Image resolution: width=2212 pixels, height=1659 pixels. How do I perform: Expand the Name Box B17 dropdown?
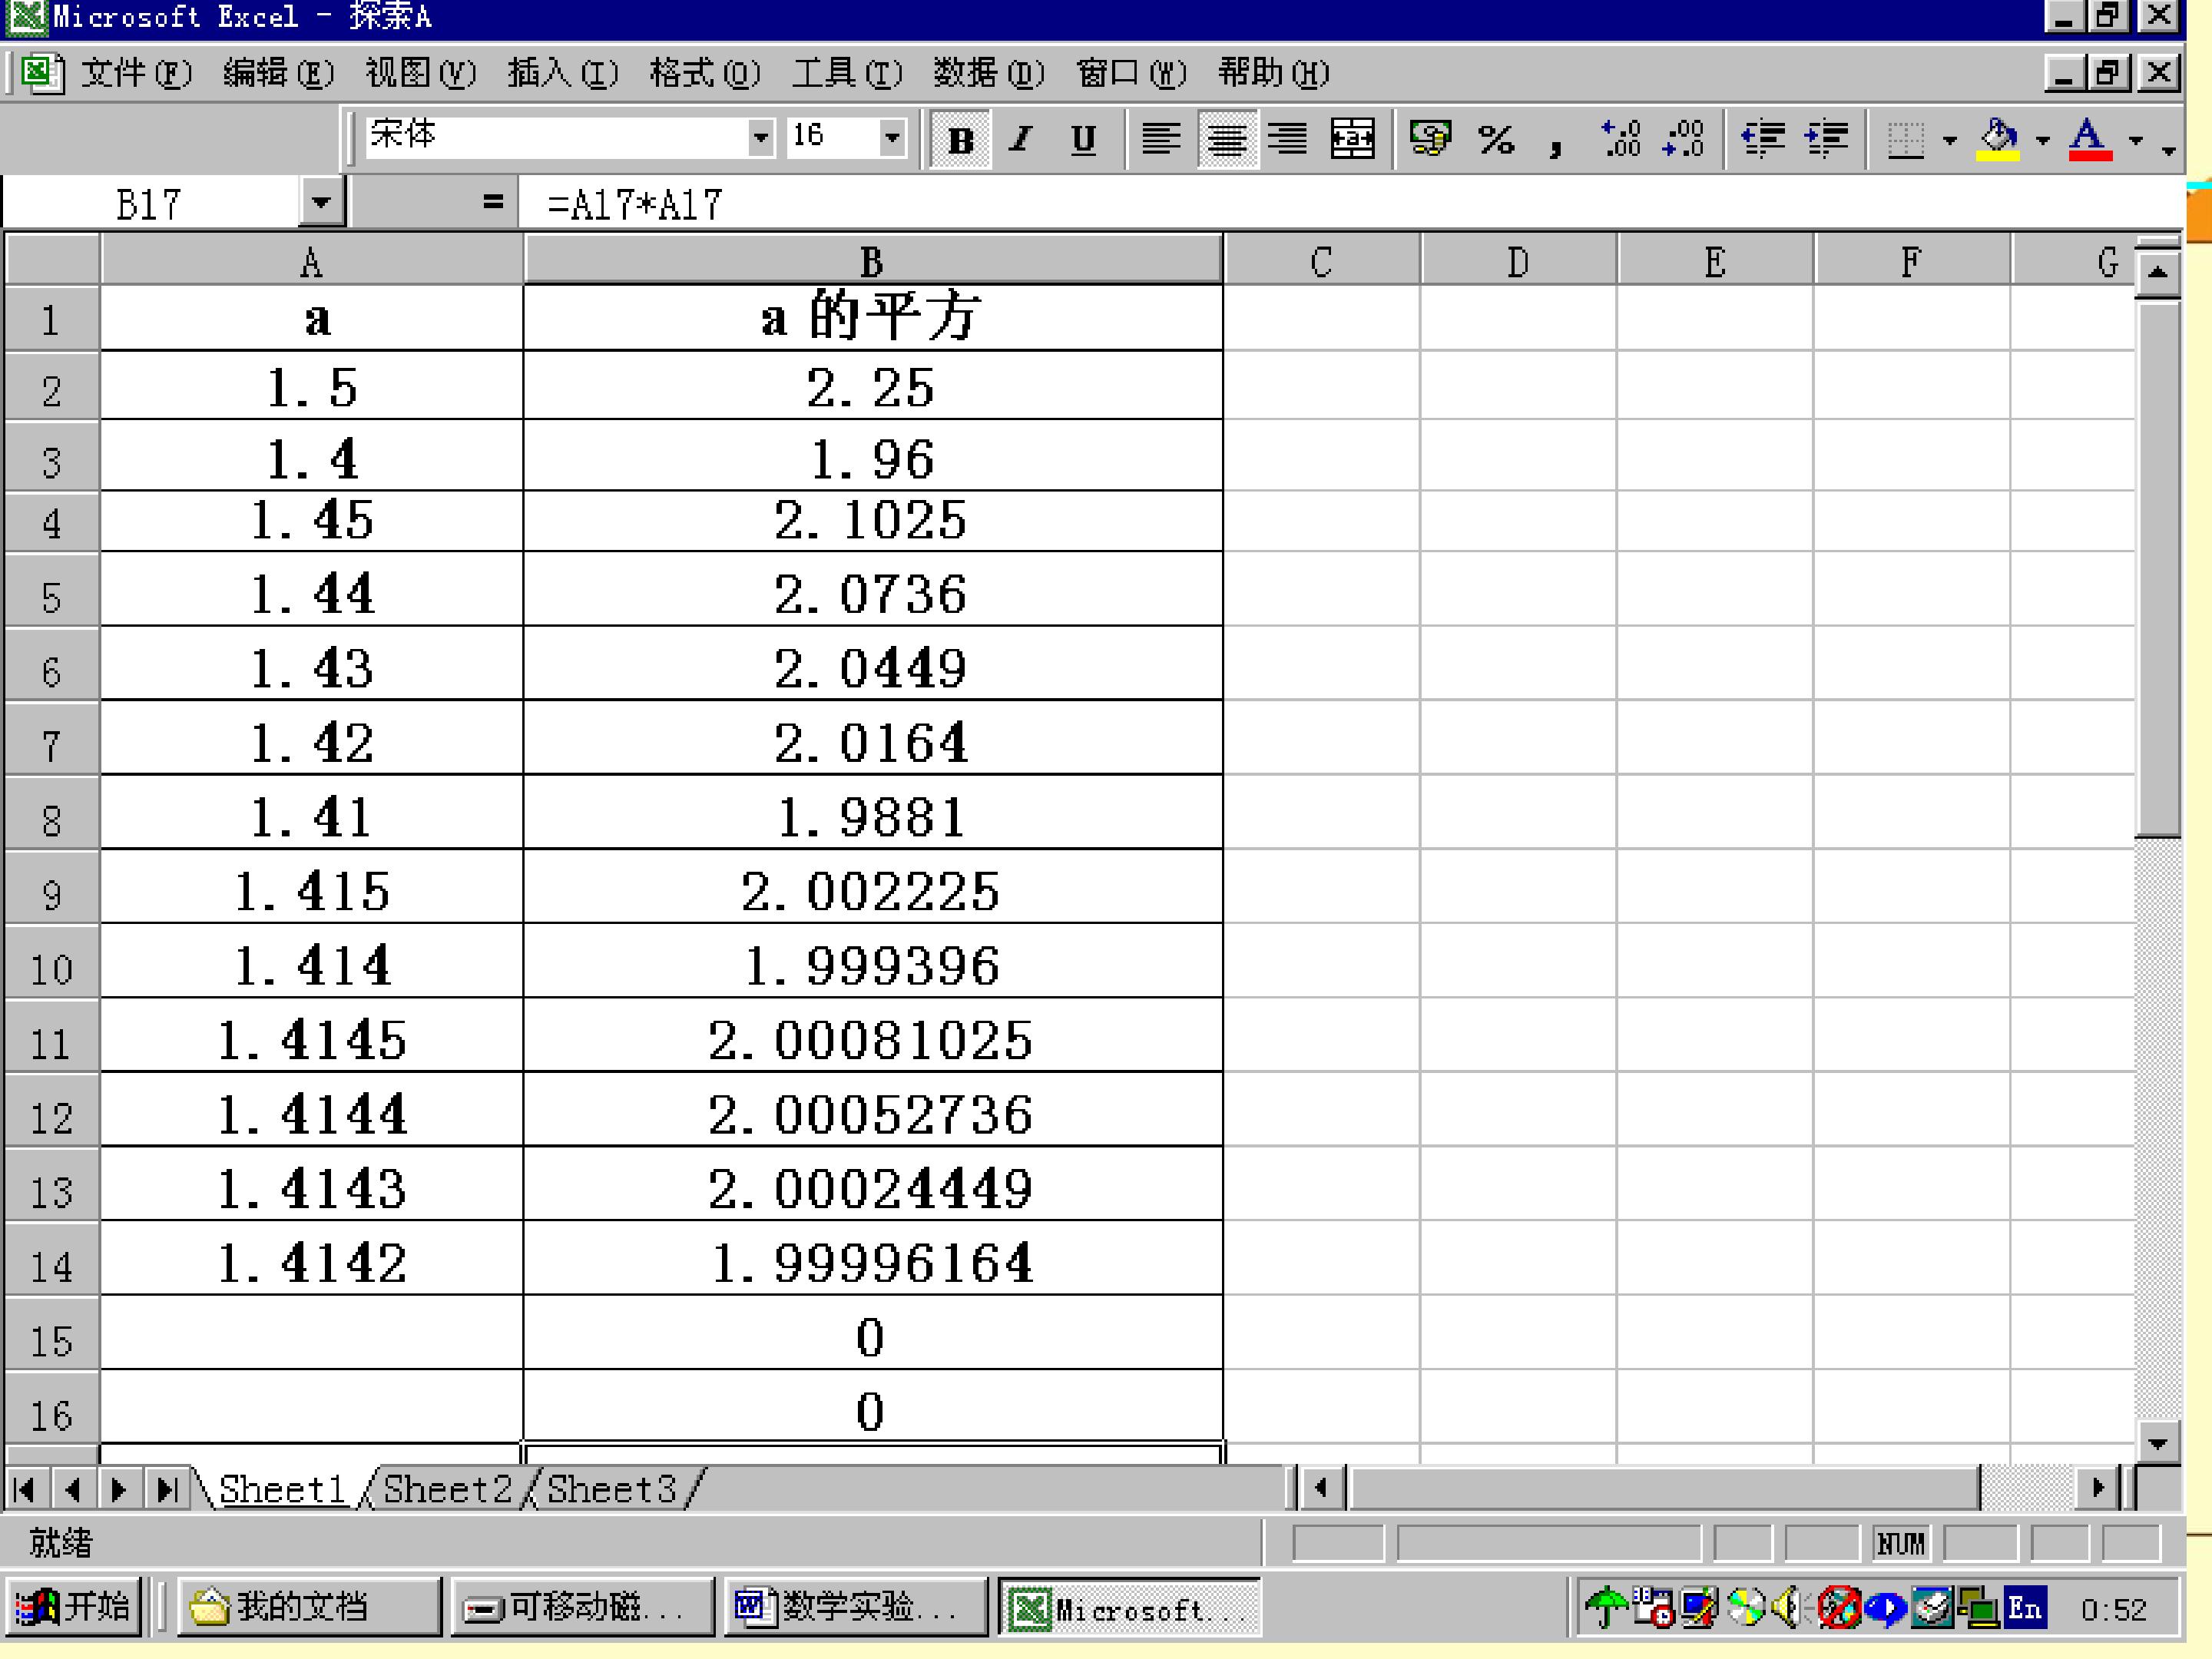[x=321, y=203]
